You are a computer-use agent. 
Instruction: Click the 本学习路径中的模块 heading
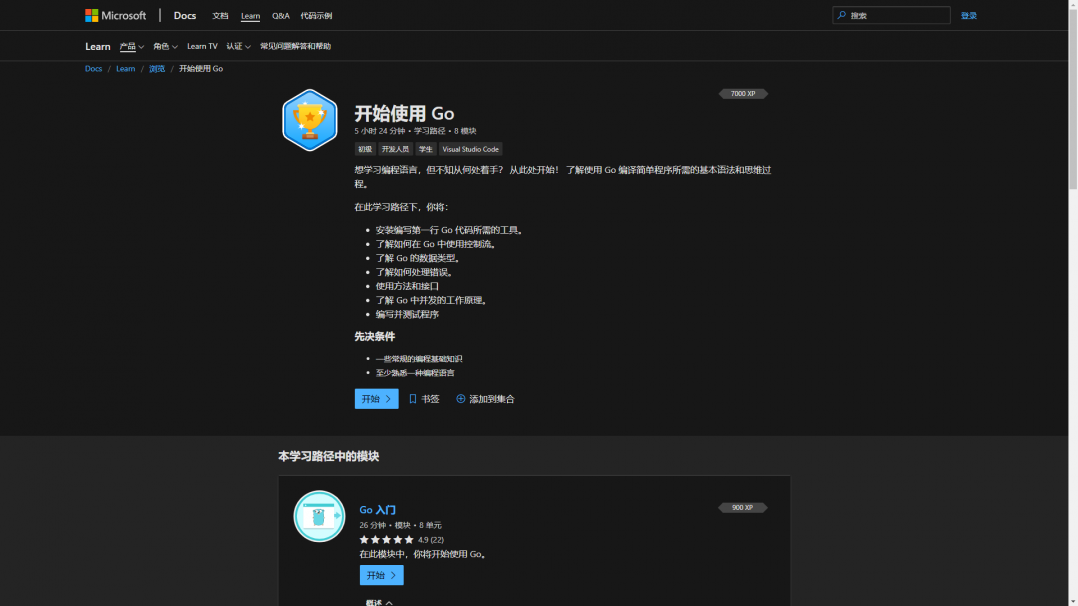(329, 456)
